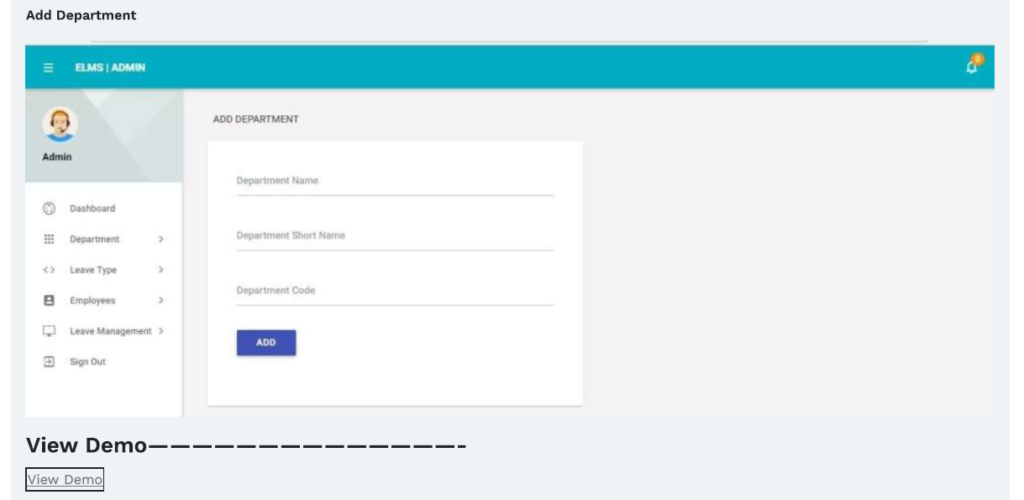Choose Sign Out in the sidebar

88,362
